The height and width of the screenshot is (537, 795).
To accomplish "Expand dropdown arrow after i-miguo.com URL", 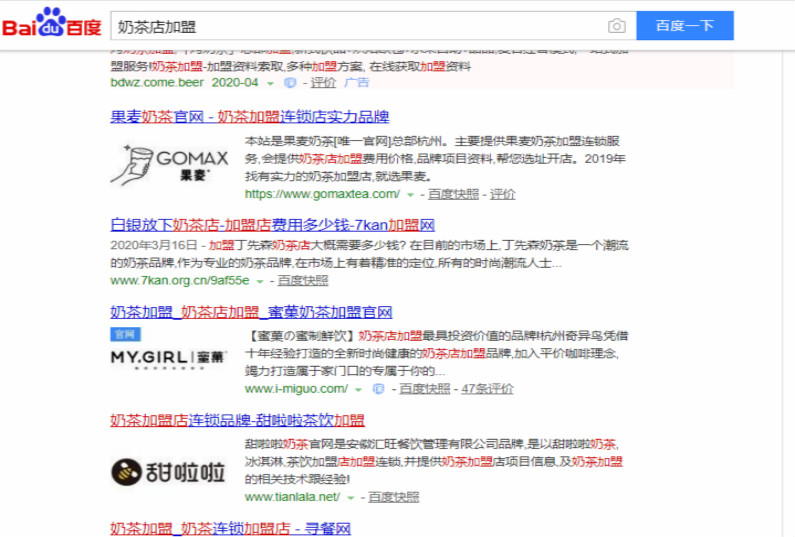I will coord(358,390).
